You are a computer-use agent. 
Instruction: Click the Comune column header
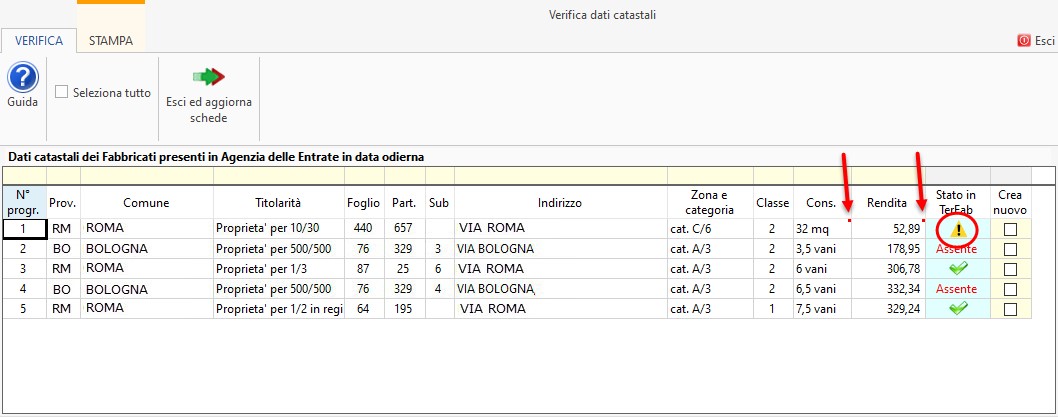click(146, 202)
